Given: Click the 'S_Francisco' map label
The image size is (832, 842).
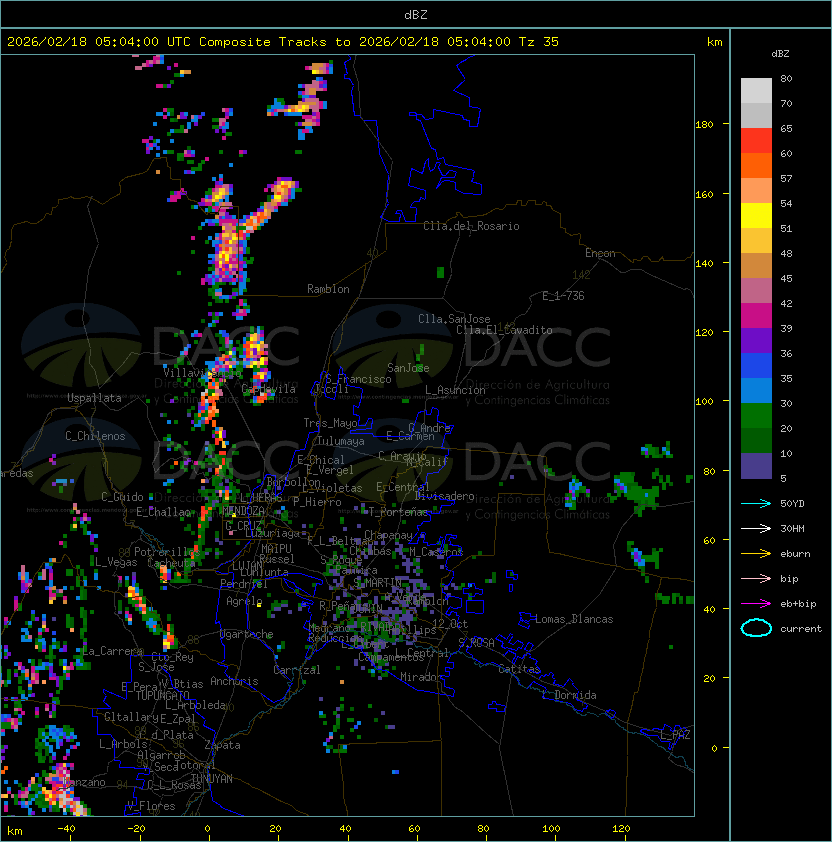Looking at the screenshot, I should [x=358, y=380].
